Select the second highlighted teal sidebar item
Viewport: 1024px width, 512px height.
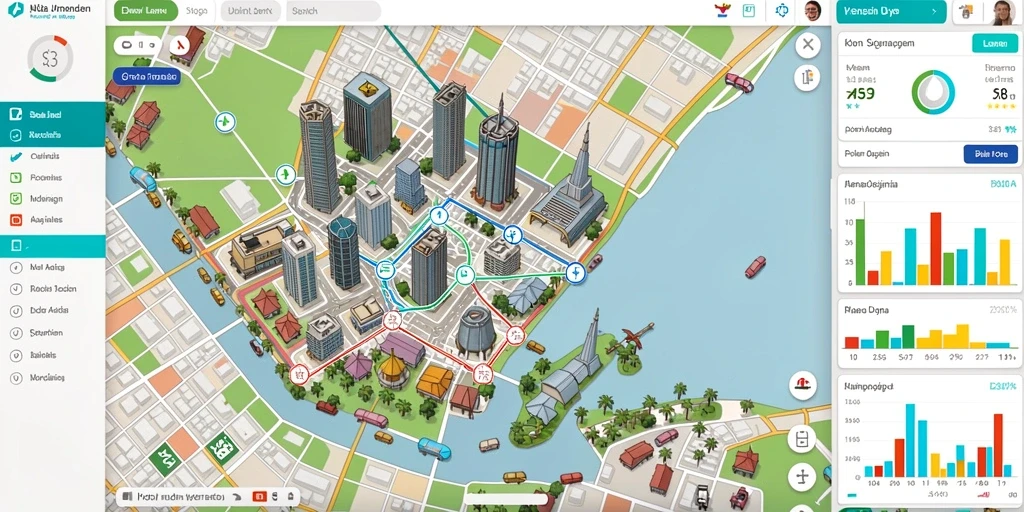pyautogui.click(x=52, y=136)
